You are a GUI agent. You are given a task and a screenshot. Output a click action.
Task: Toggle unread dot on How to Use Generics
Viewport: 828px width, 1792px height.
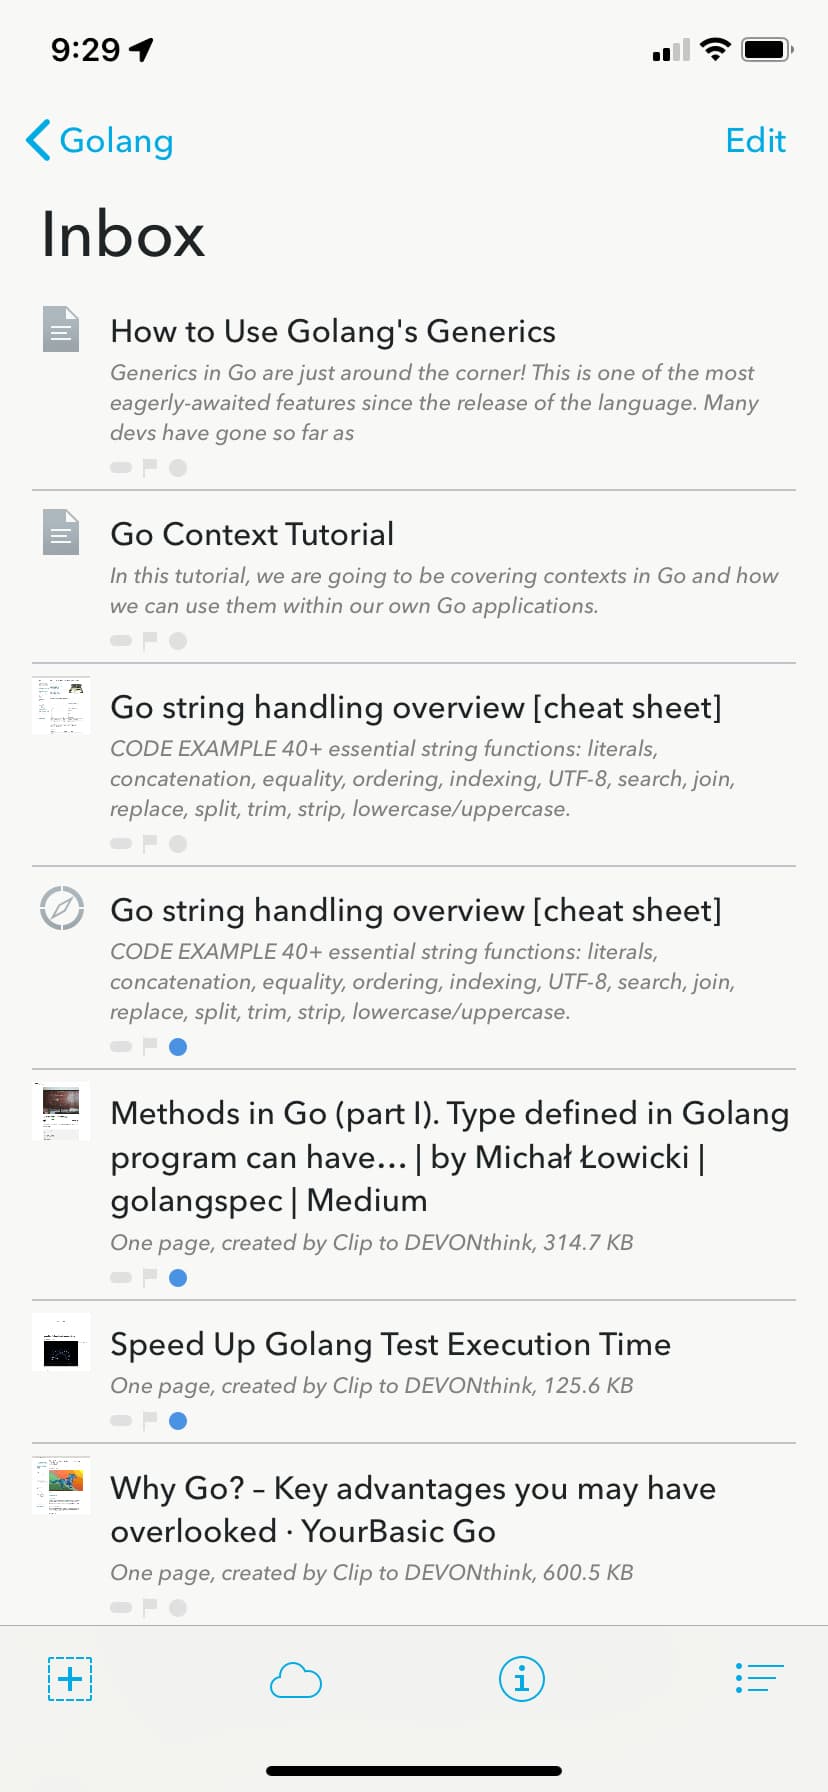pos(178,467)
